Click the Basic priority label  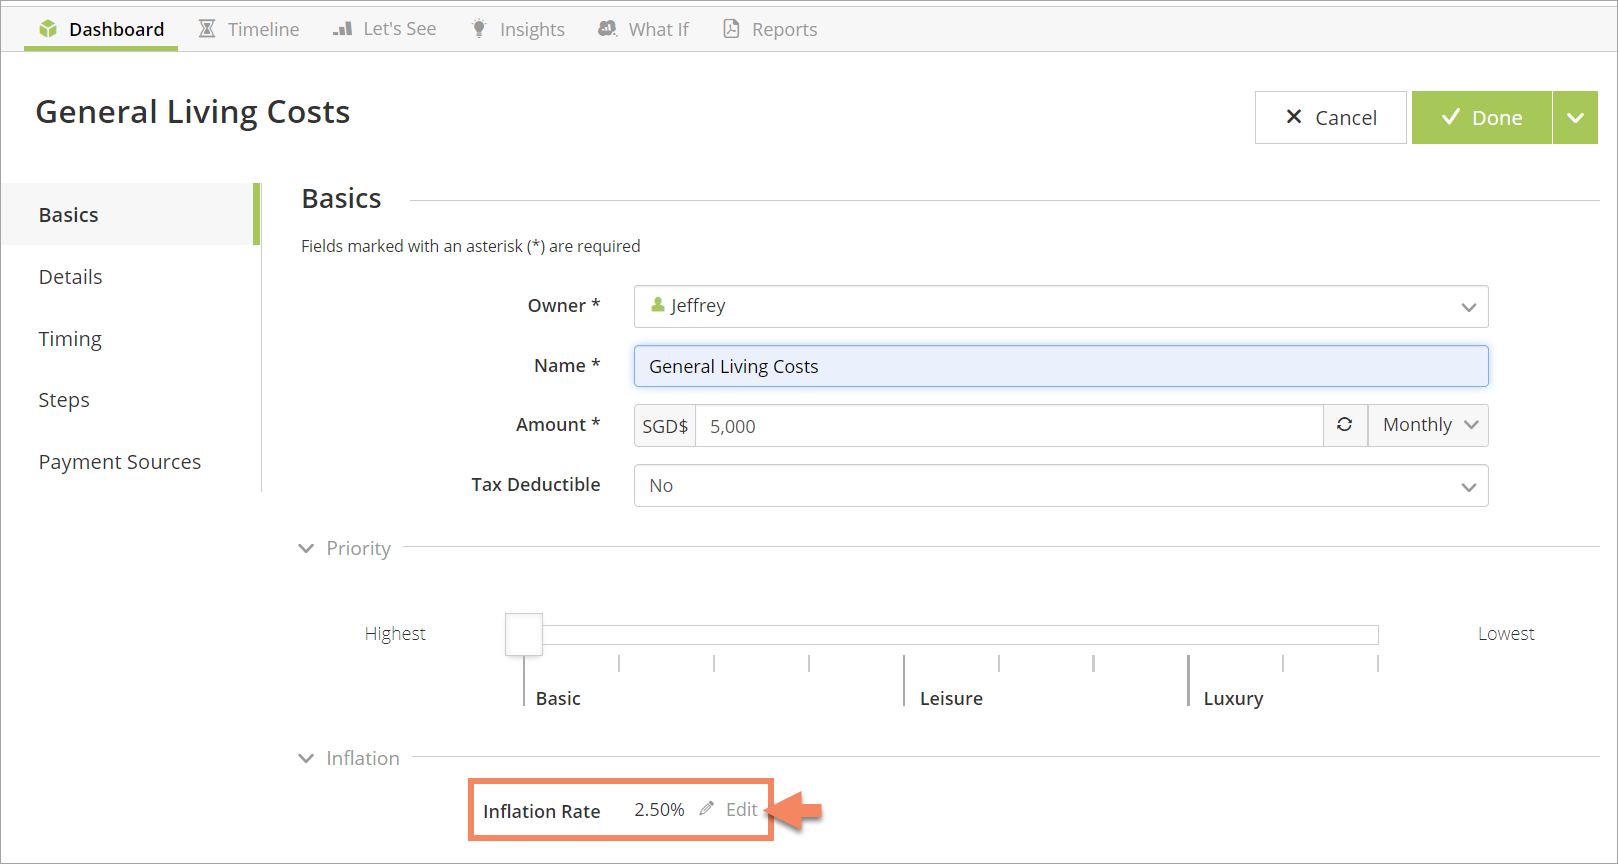pyautogui.click(x=558, y=698)
